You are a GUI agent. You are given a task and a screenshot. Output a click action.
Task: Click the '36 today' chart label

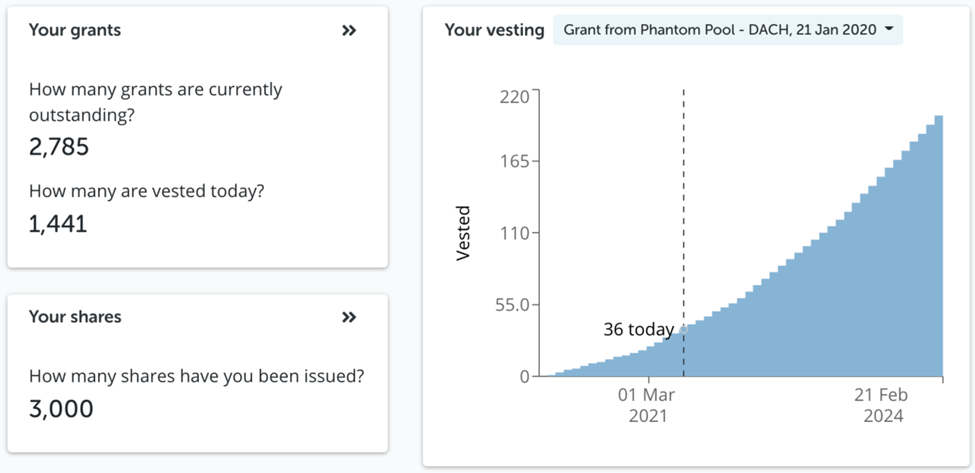click(x=638, y=329)
